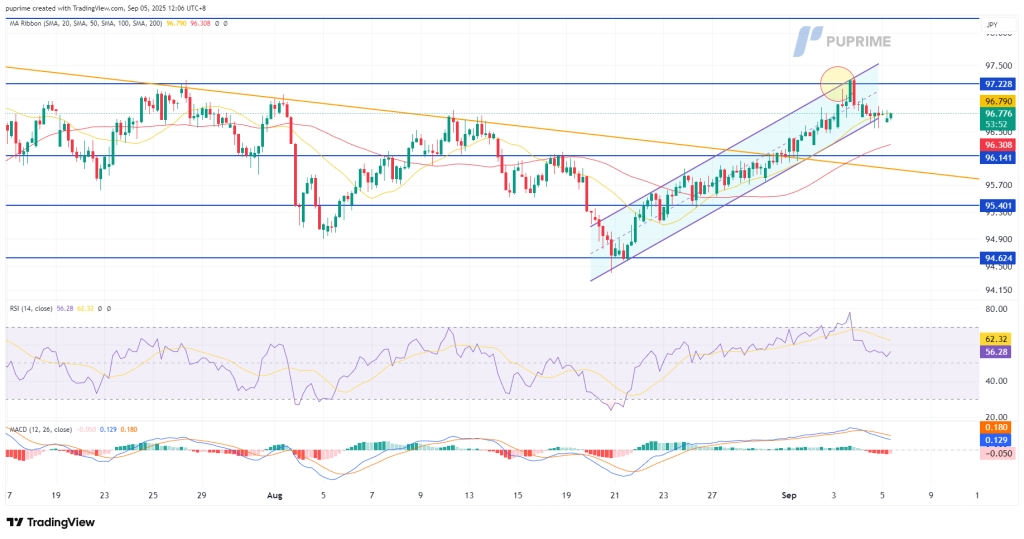
Task: Open the MA Ribbon indicator legend
Action: (84, 24)
